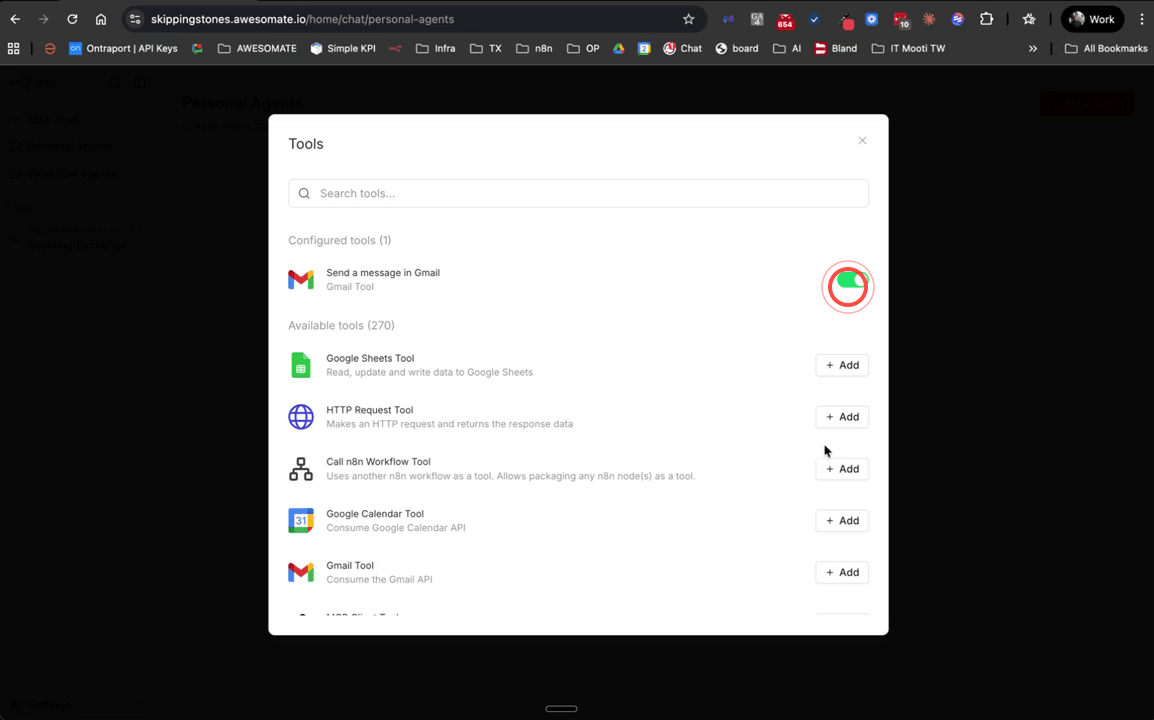Click the Gmail icon beside Send a message in Gmail

(x=301, y=279)
